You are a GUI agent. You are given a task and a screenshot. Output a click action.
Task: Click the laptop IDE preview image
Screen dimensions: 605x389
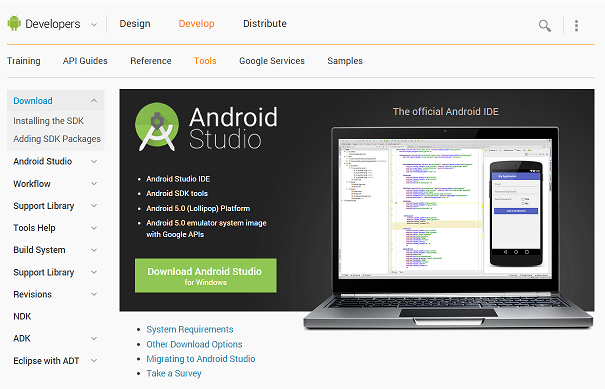click(448, 228)
